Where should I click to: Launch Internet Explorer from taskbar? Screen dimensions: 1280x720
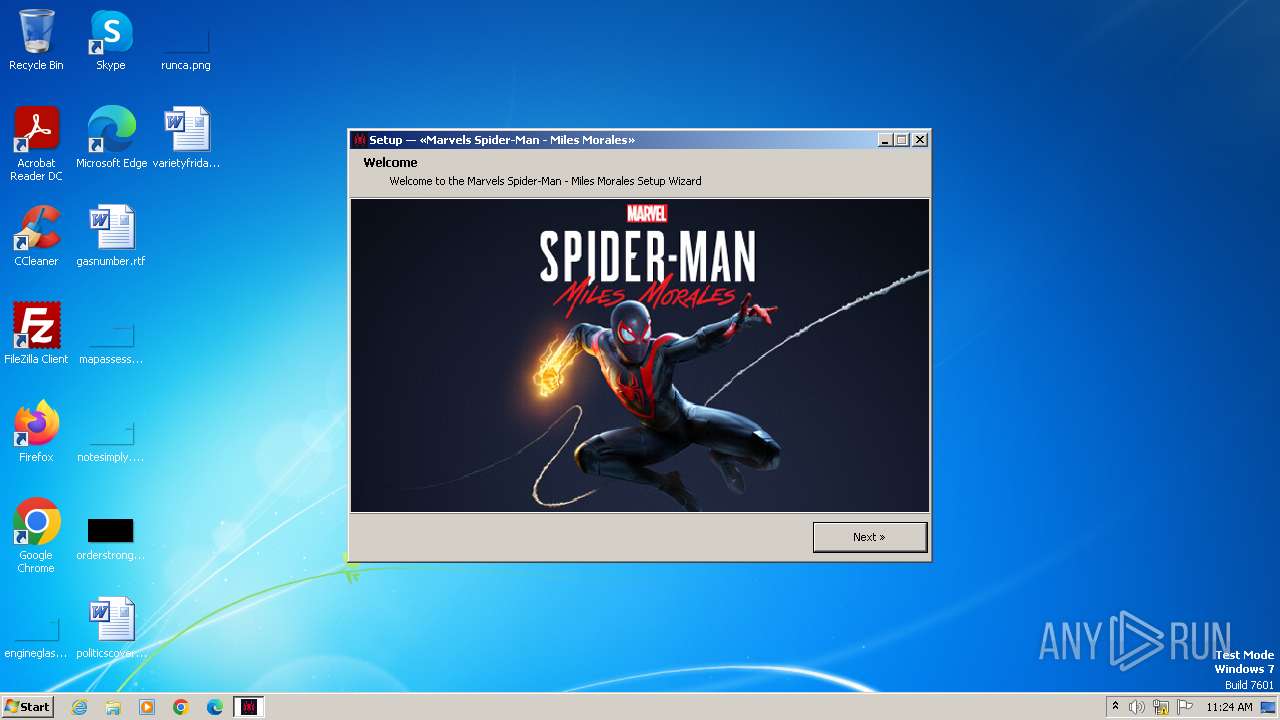tap(79, 707)
